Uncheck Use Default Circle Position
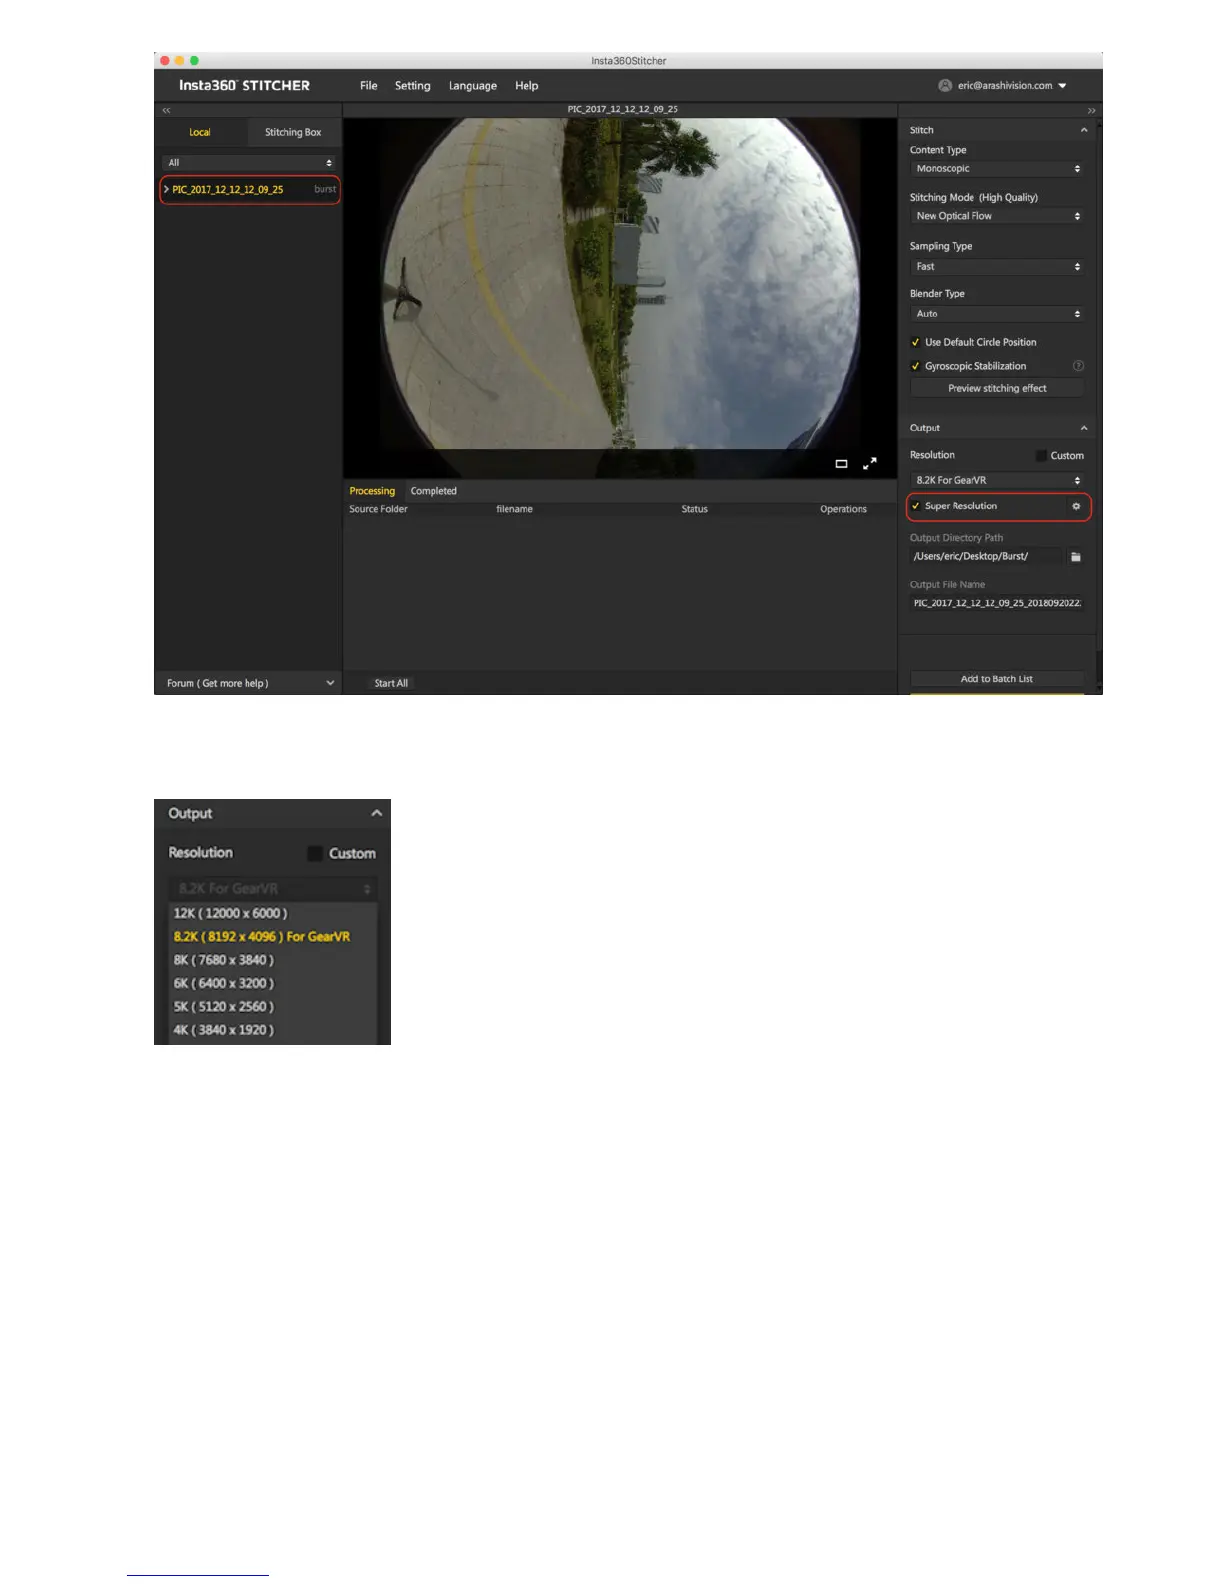This screenshot has width=1224, height=1584. click(915, 342)
